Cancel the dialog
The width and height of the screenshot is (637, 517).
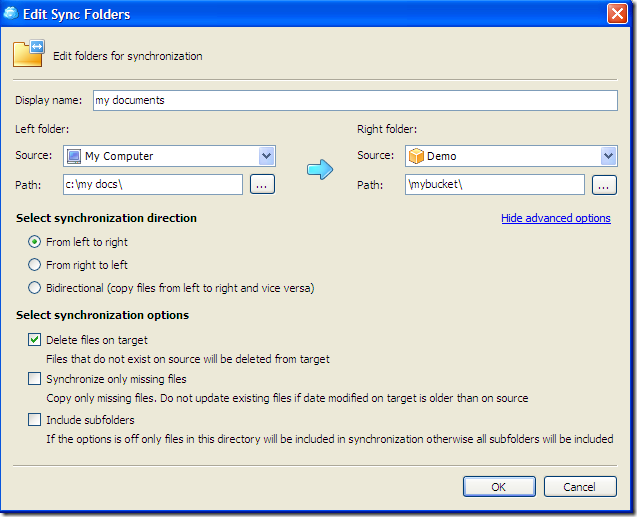pos(580,487)
